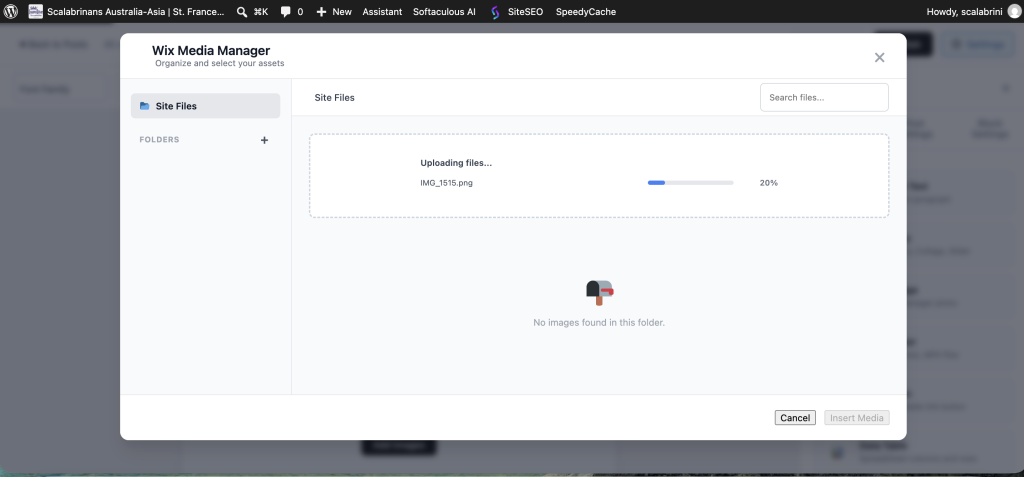The image size is (1024, 477).
Task: Close the Wix Media Manager dialog
Action: click(880, 58)
